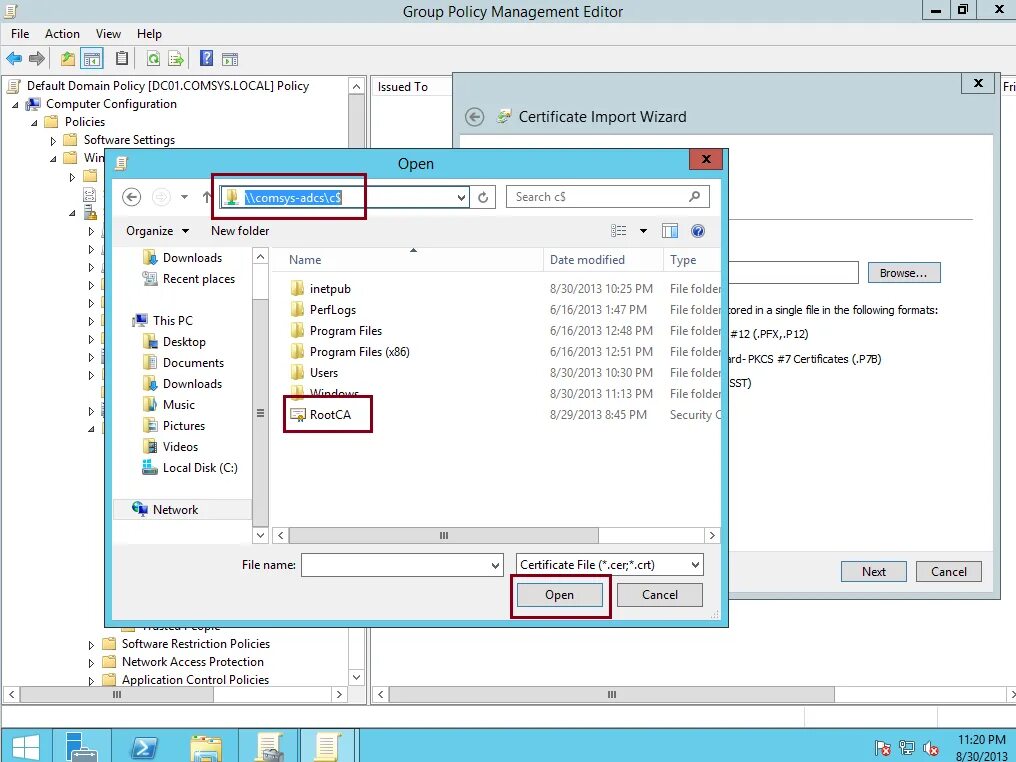Click the Browse... button in the wizard
This screenshot has height=762, width=1016.
(x=903, y=273)
